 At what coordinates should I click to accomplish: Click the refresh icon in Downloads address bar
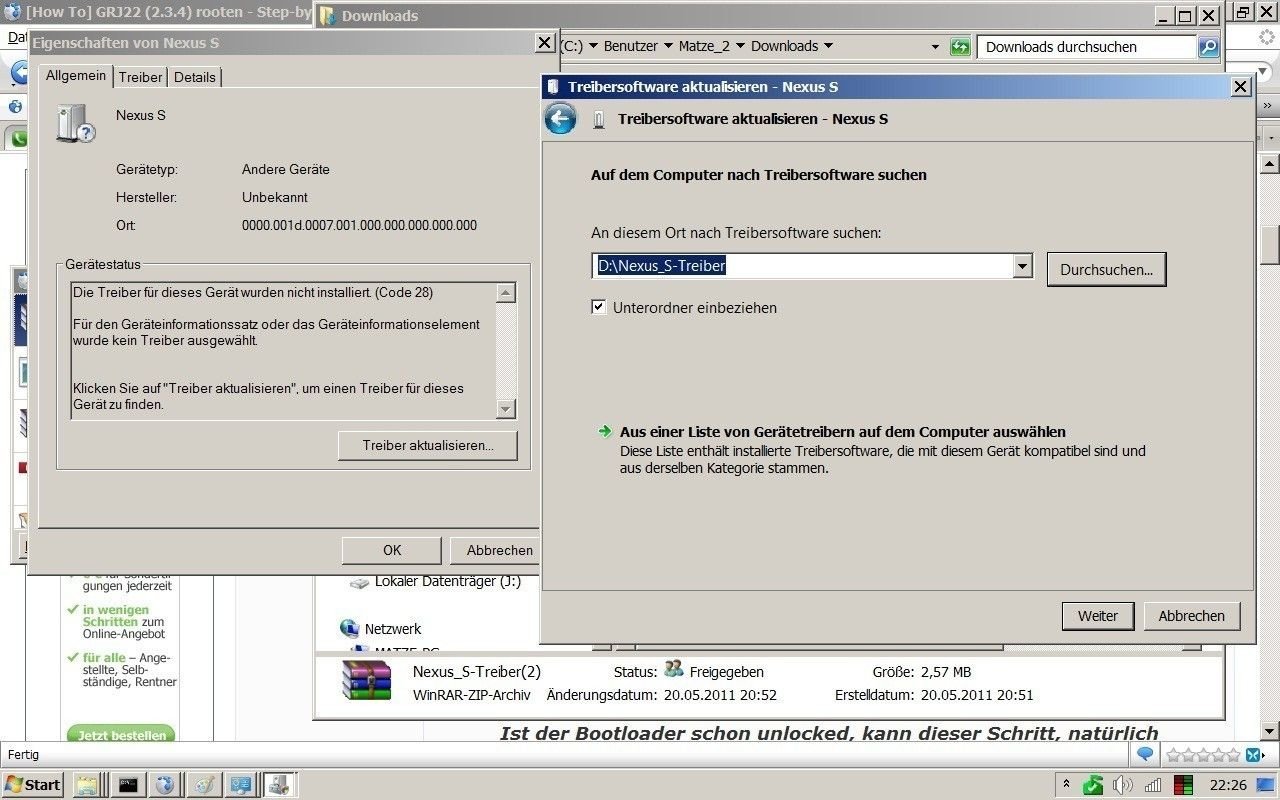click(x=960, y=47)
